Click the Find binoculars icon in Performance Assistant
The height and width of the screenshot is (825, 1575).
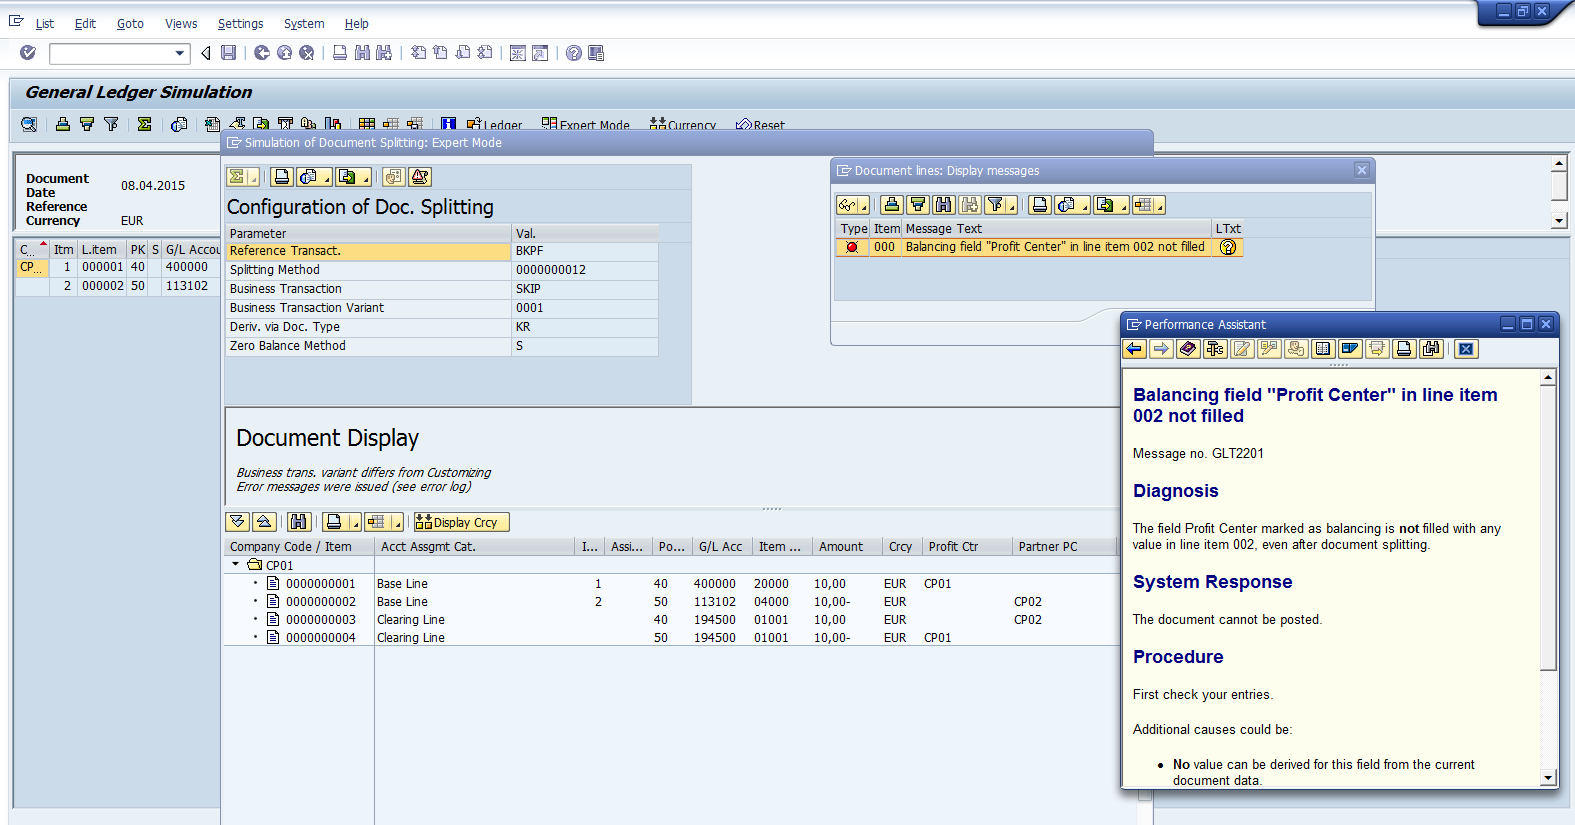pos(1431,349)
